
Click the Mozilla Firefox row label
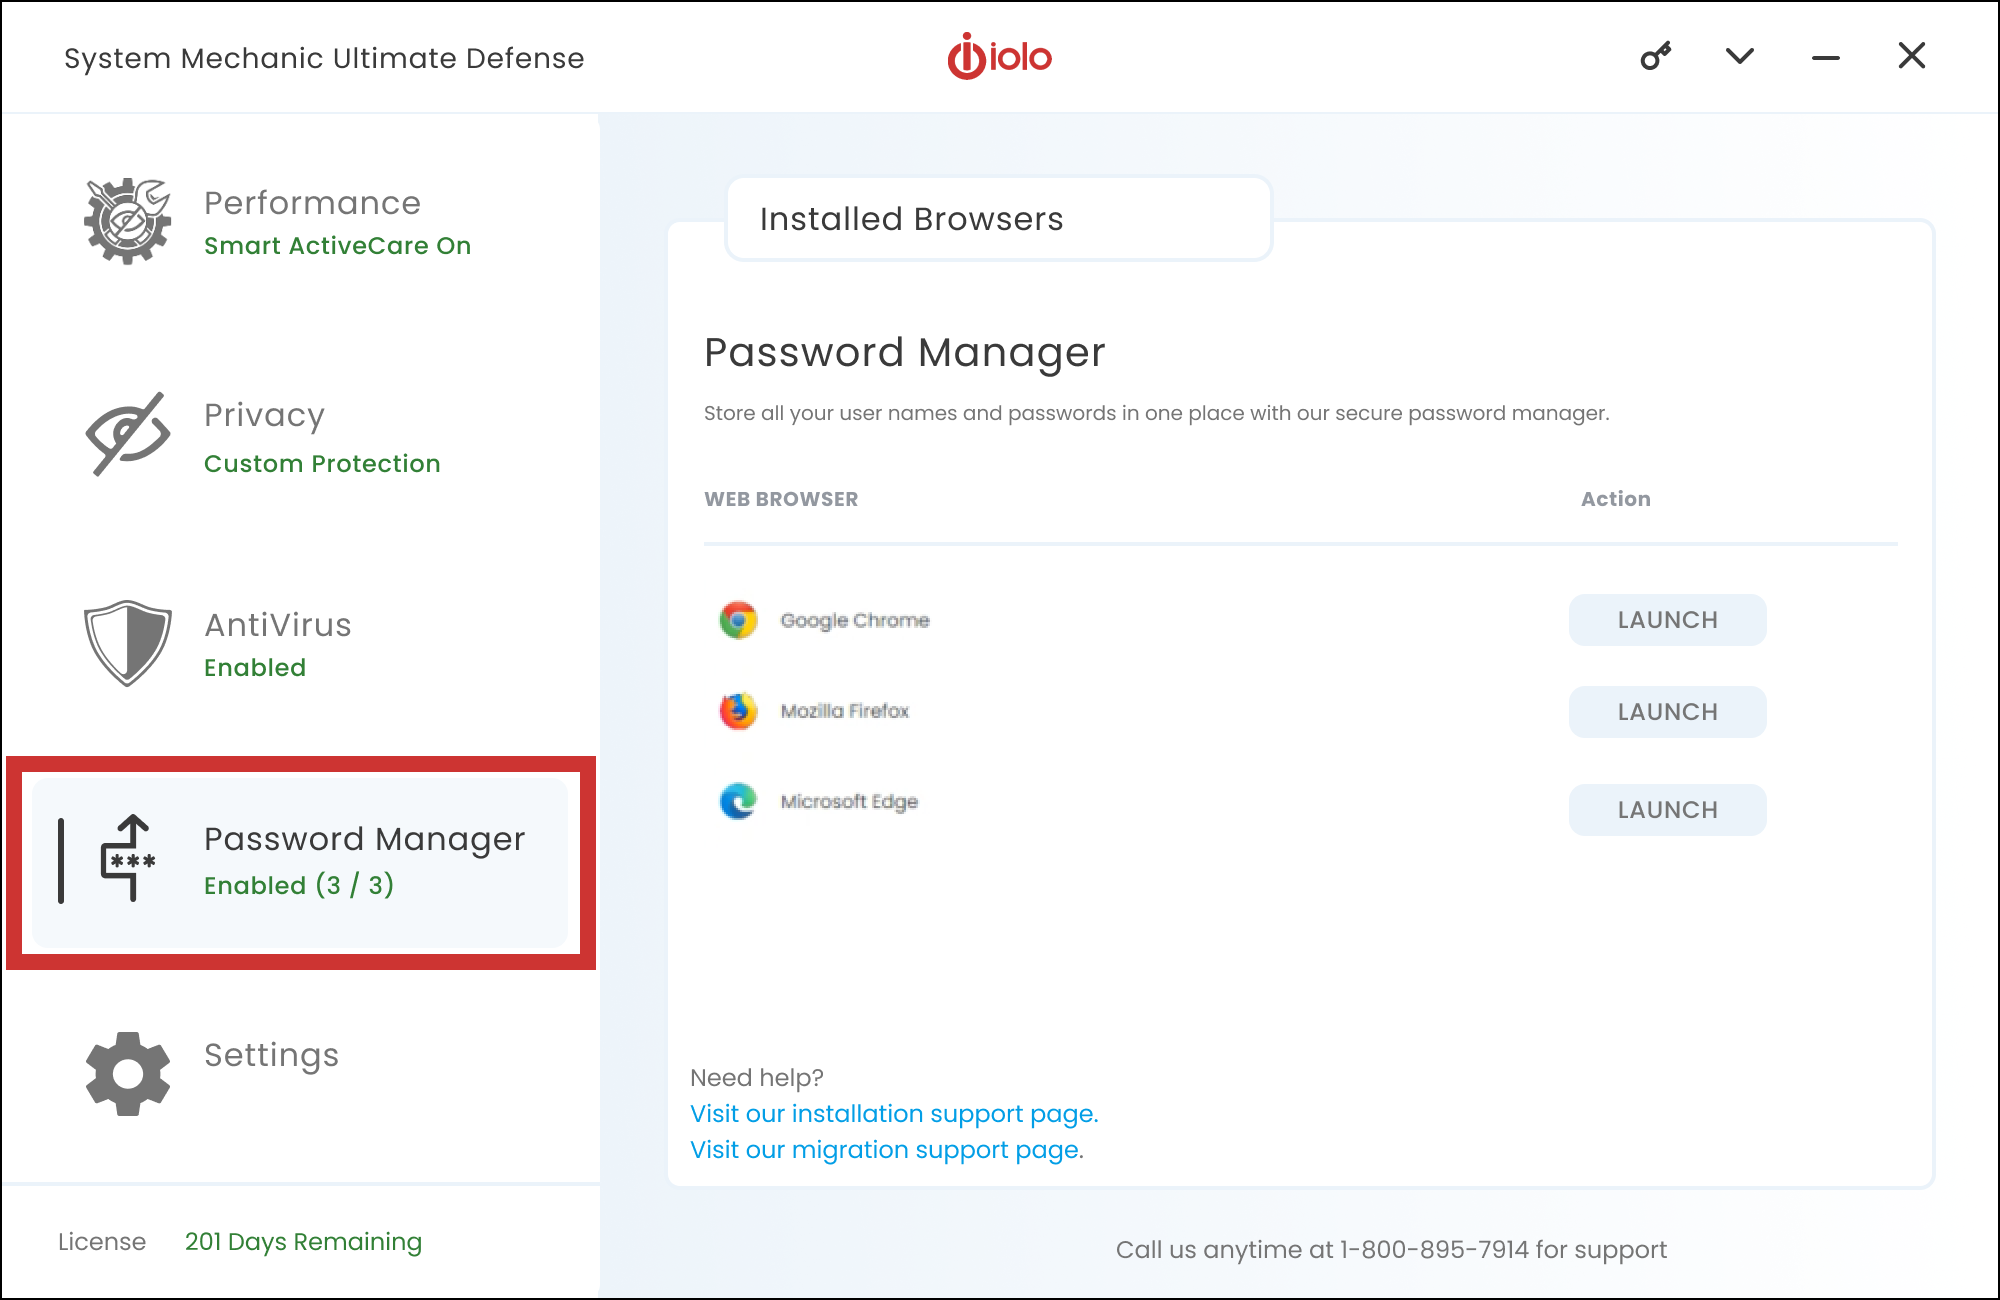[x=845, y=711]
